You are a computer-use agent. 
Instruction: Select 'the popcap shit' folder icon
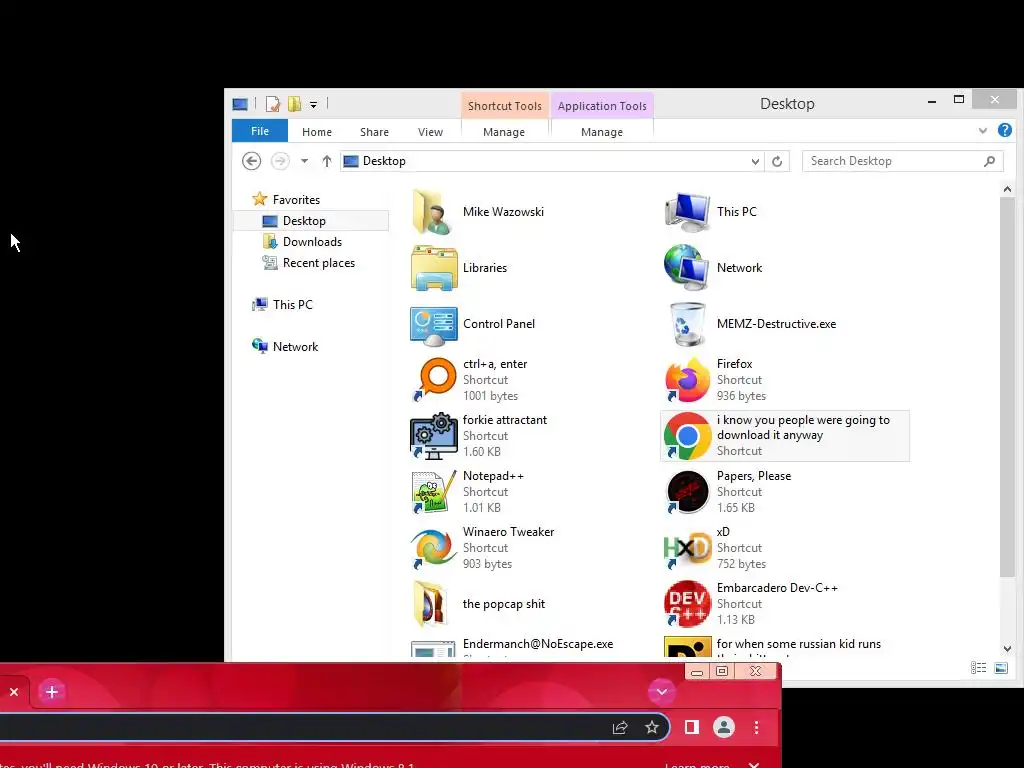click(431, 604)
